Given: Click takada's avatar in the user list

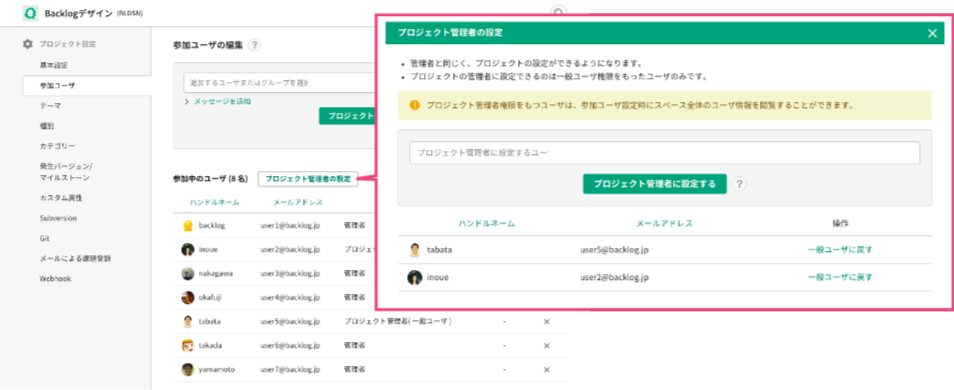Looking at the screenshot, I should [188, 346].
